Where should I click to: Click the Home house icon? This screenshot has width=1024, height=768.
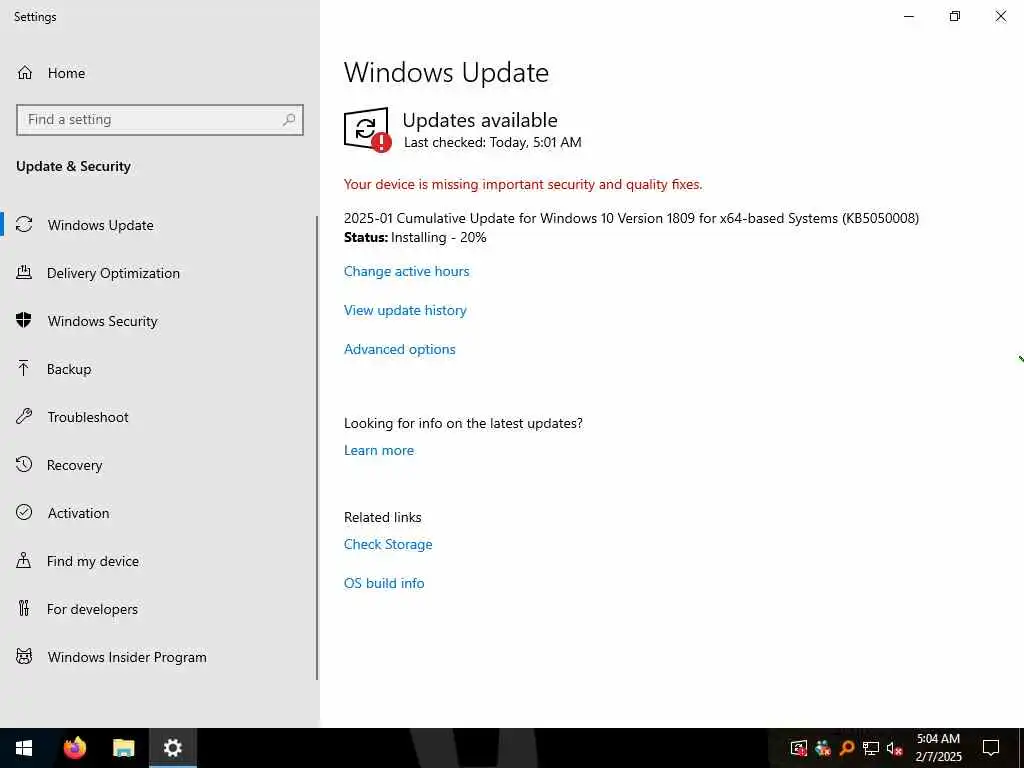tap(25, 72)
